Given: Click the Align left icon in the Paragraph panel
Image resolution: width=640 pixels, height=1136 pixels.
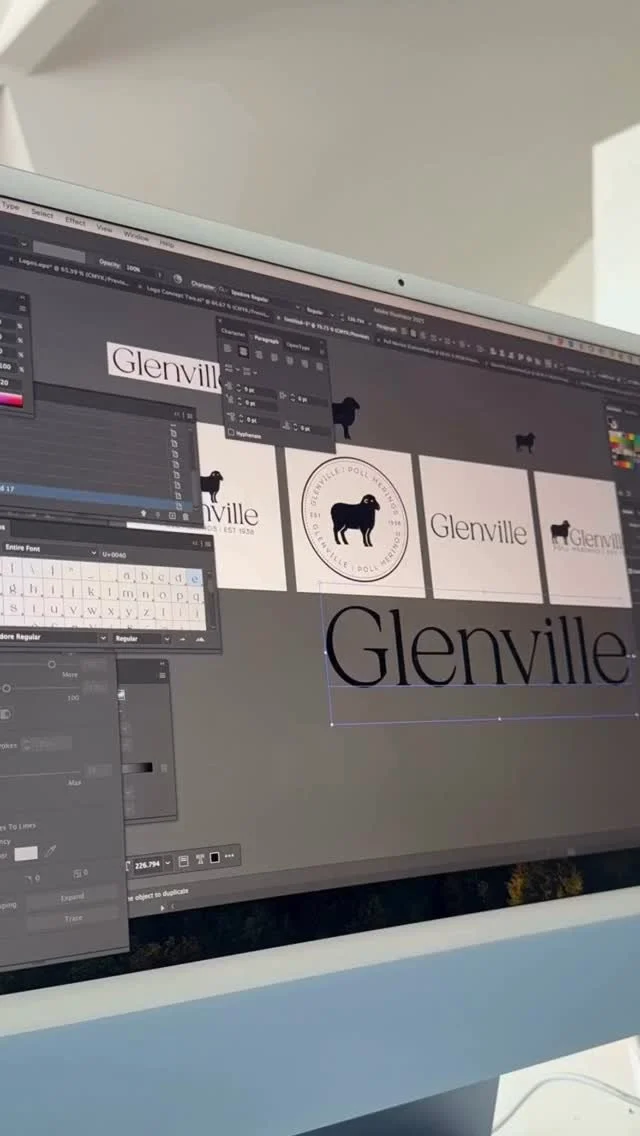Looking at the screenshot, I should point(228,348).
